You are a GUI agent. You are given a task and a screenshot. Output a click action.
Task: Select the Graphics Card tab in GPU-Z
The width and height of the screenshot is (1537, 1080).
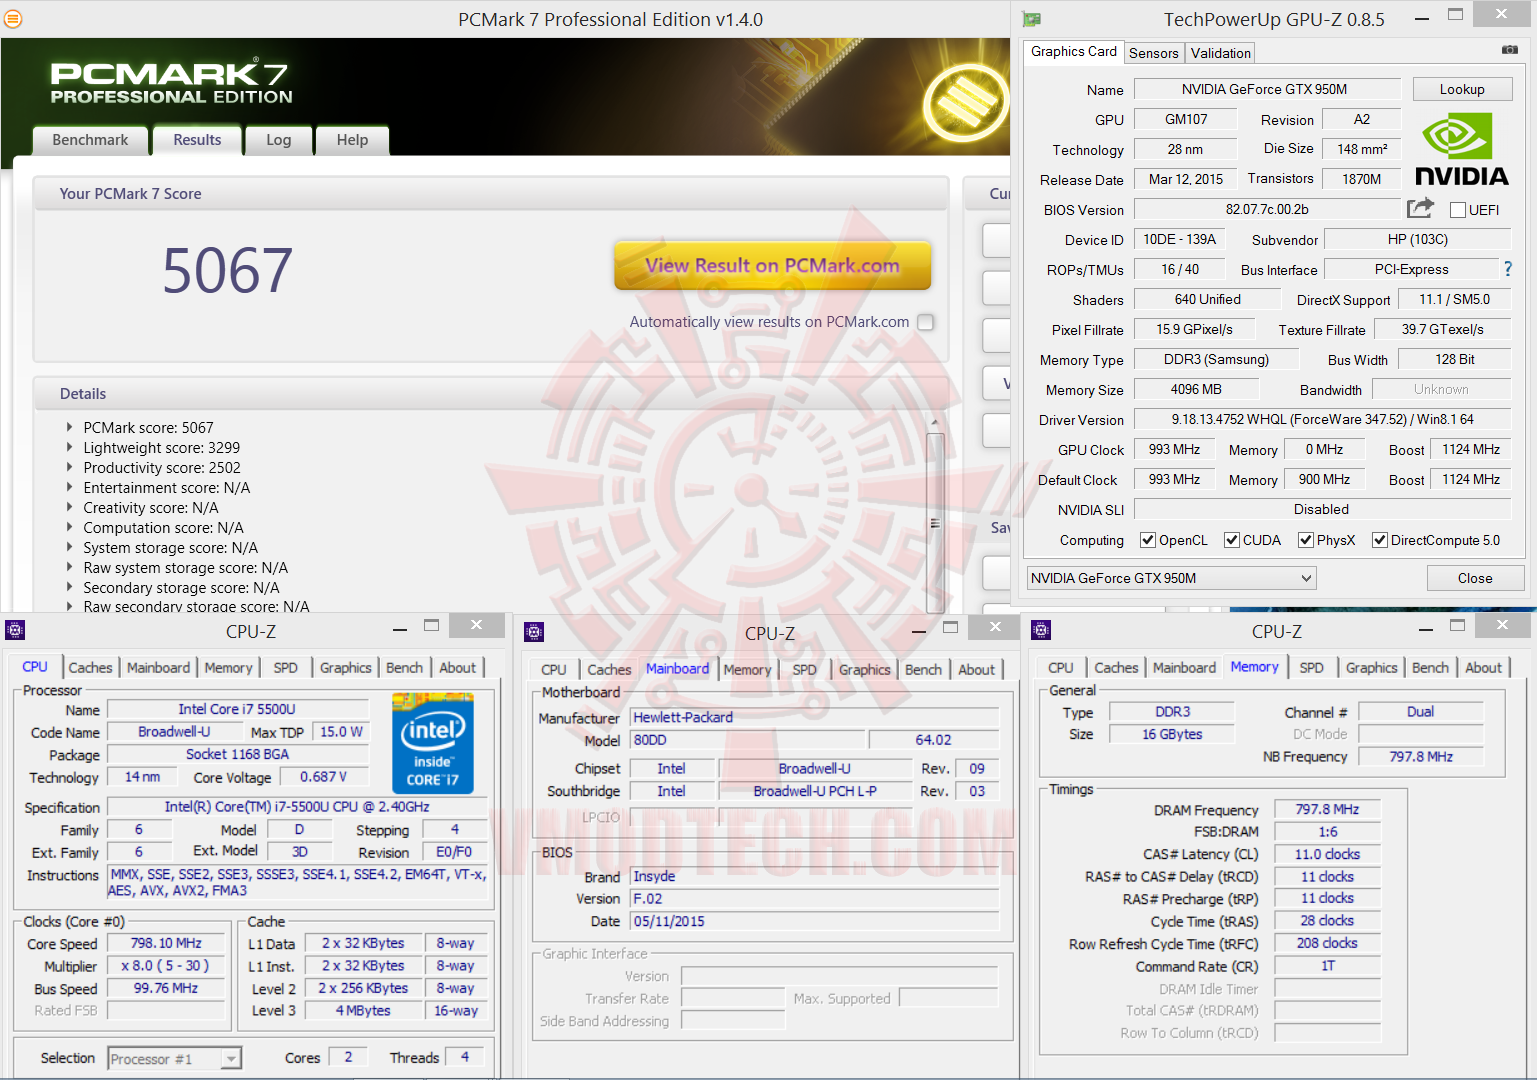pos(1074,51)
